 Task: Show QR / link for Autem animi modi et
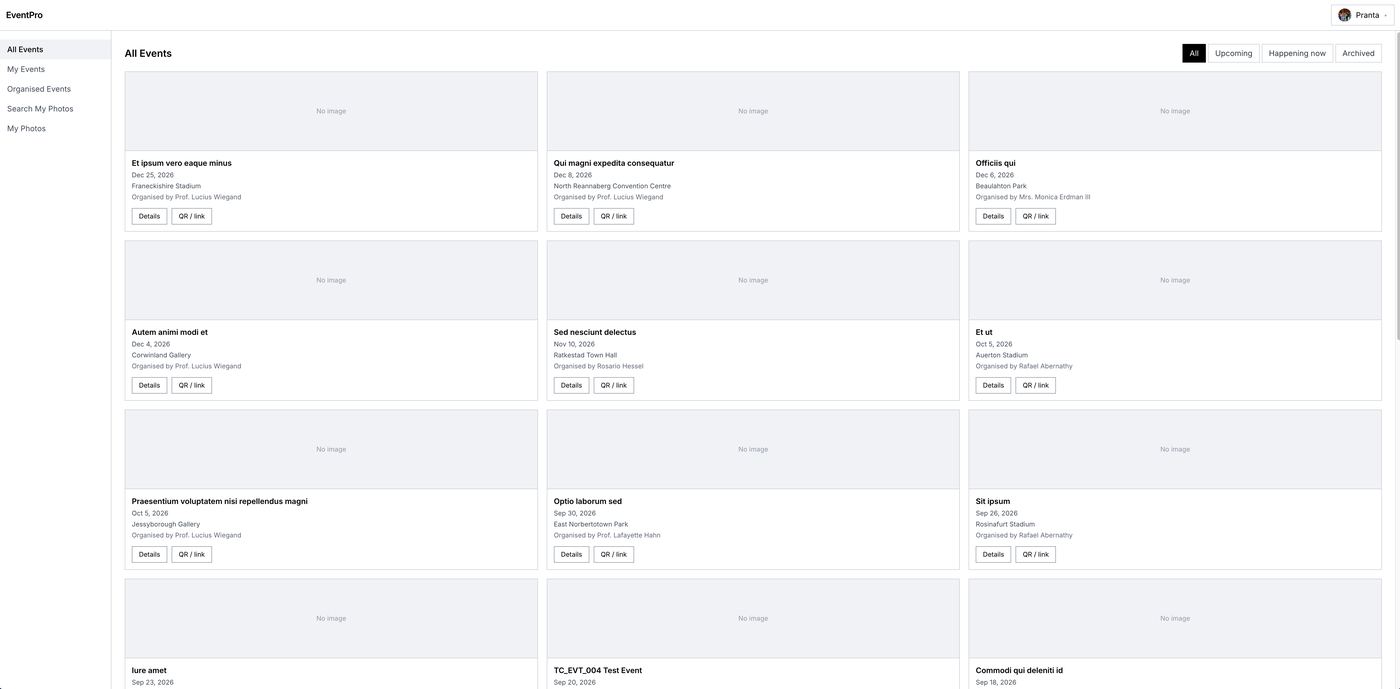point(192,385)
